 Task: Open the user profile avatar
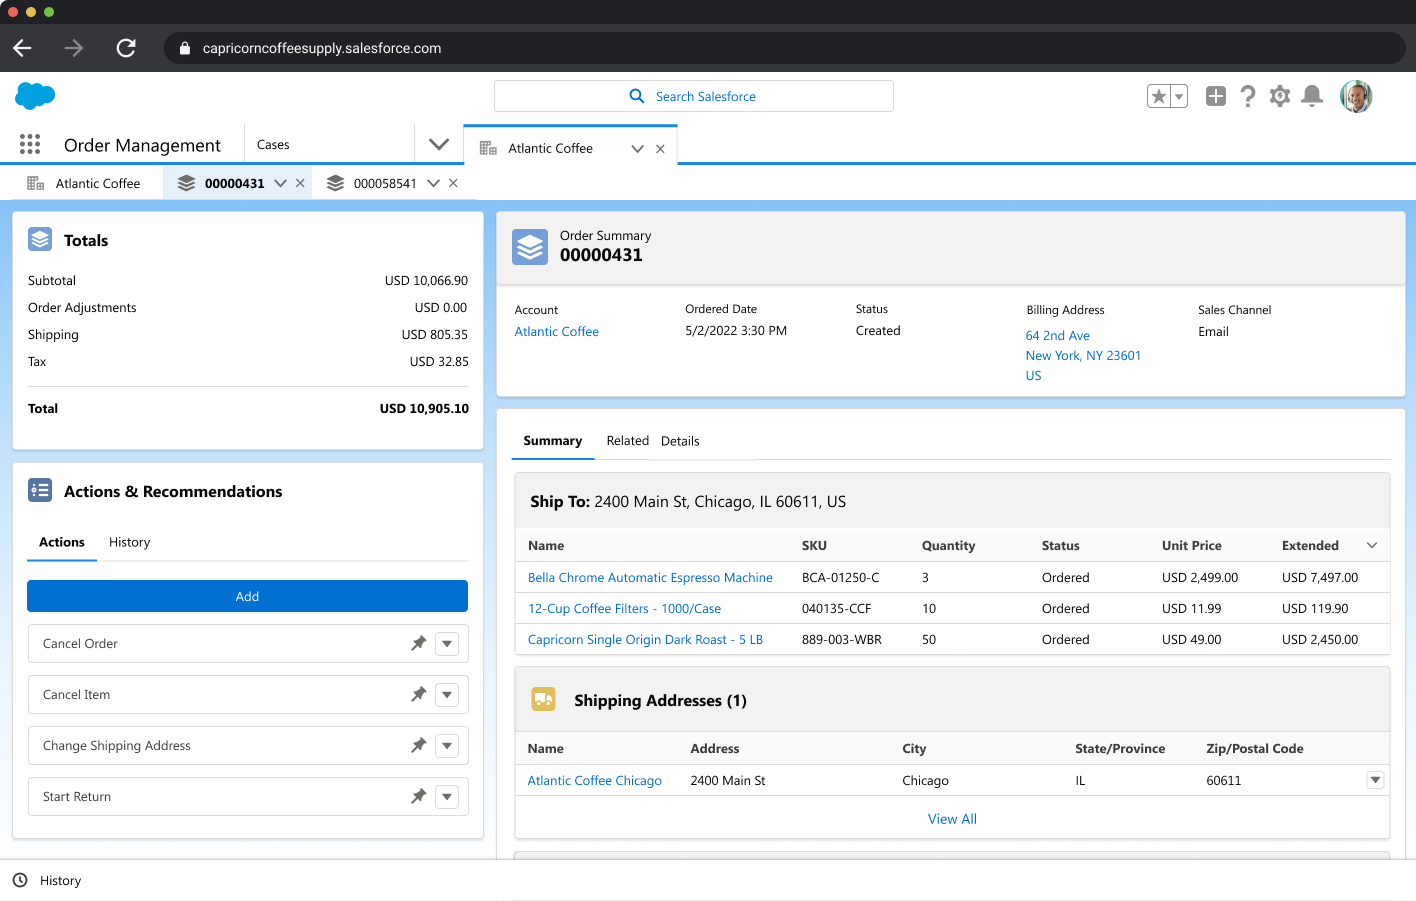coord(1356,96)
